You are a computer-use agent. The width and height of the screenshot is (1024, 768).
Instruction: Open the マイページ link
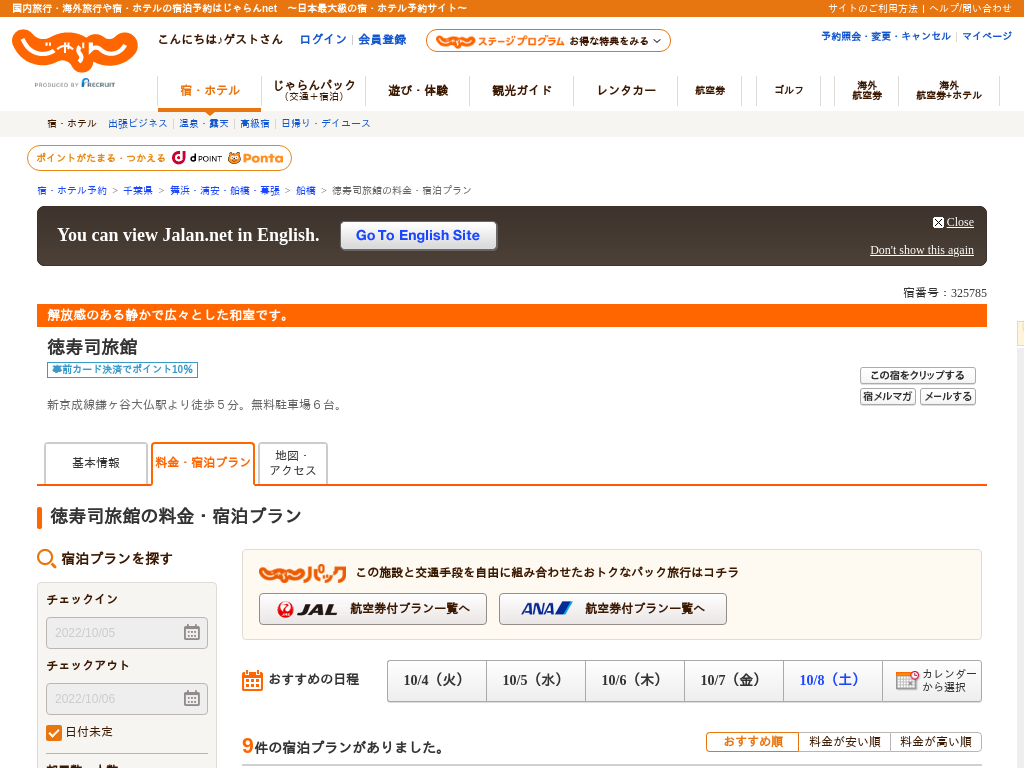pyautogui.click(x=987, y=37)
